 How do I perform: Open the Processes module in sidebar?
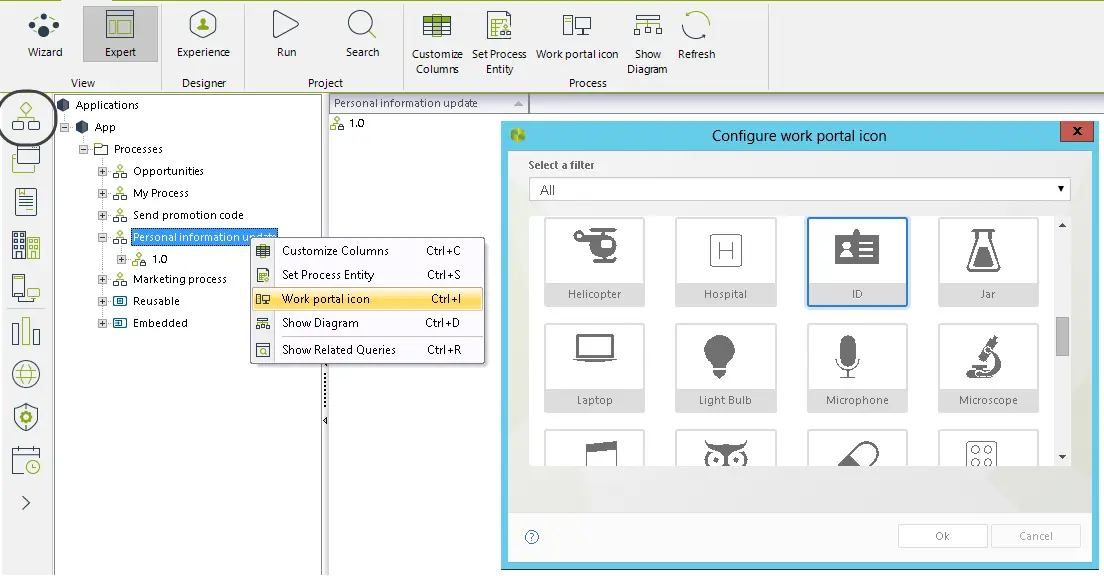(26, 117)
